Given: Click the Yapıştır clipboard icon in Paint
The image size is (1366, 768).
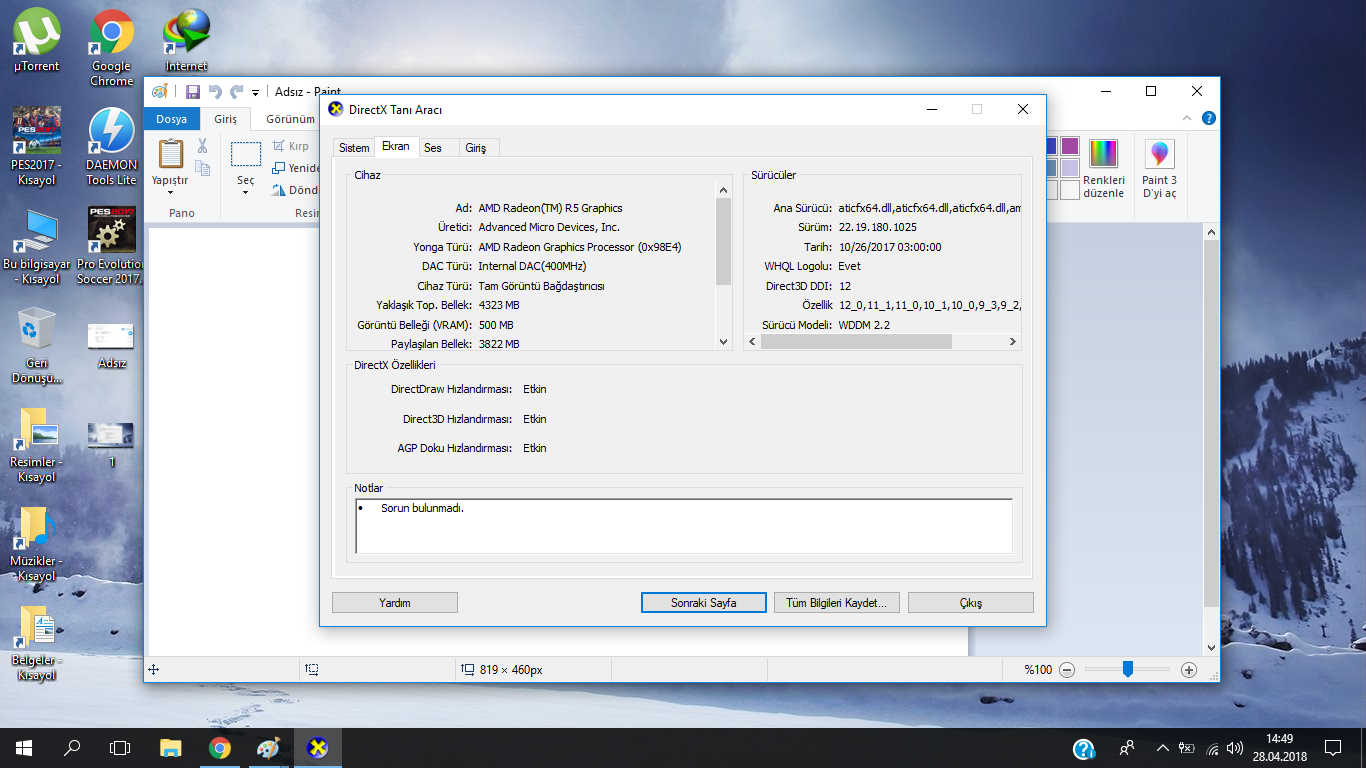Looking at the screenshot, I should coord(171,154).
